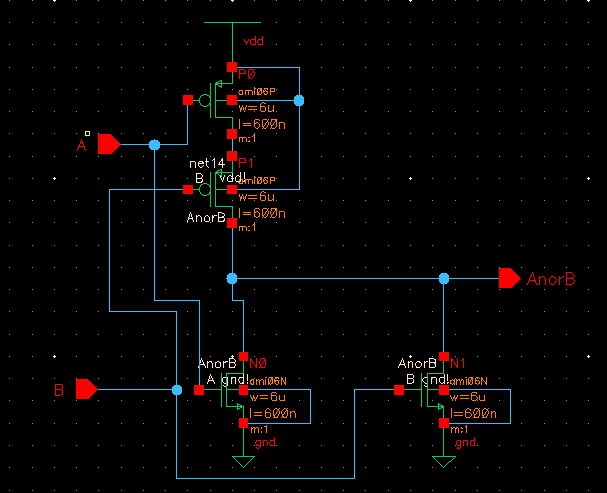
Task: Click the wire junction dot on net A
Action: 154,145
